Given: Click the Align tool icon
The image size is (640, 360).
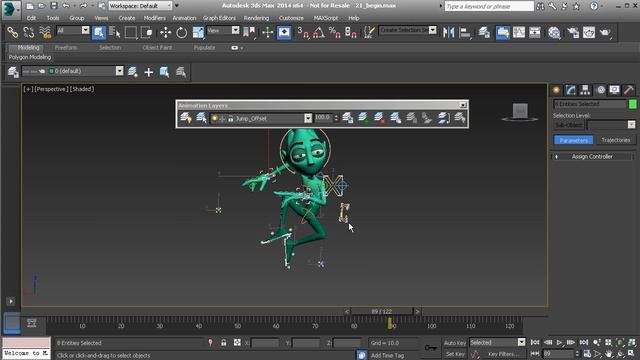Looking at the screenshot, I should coord(464,32).
